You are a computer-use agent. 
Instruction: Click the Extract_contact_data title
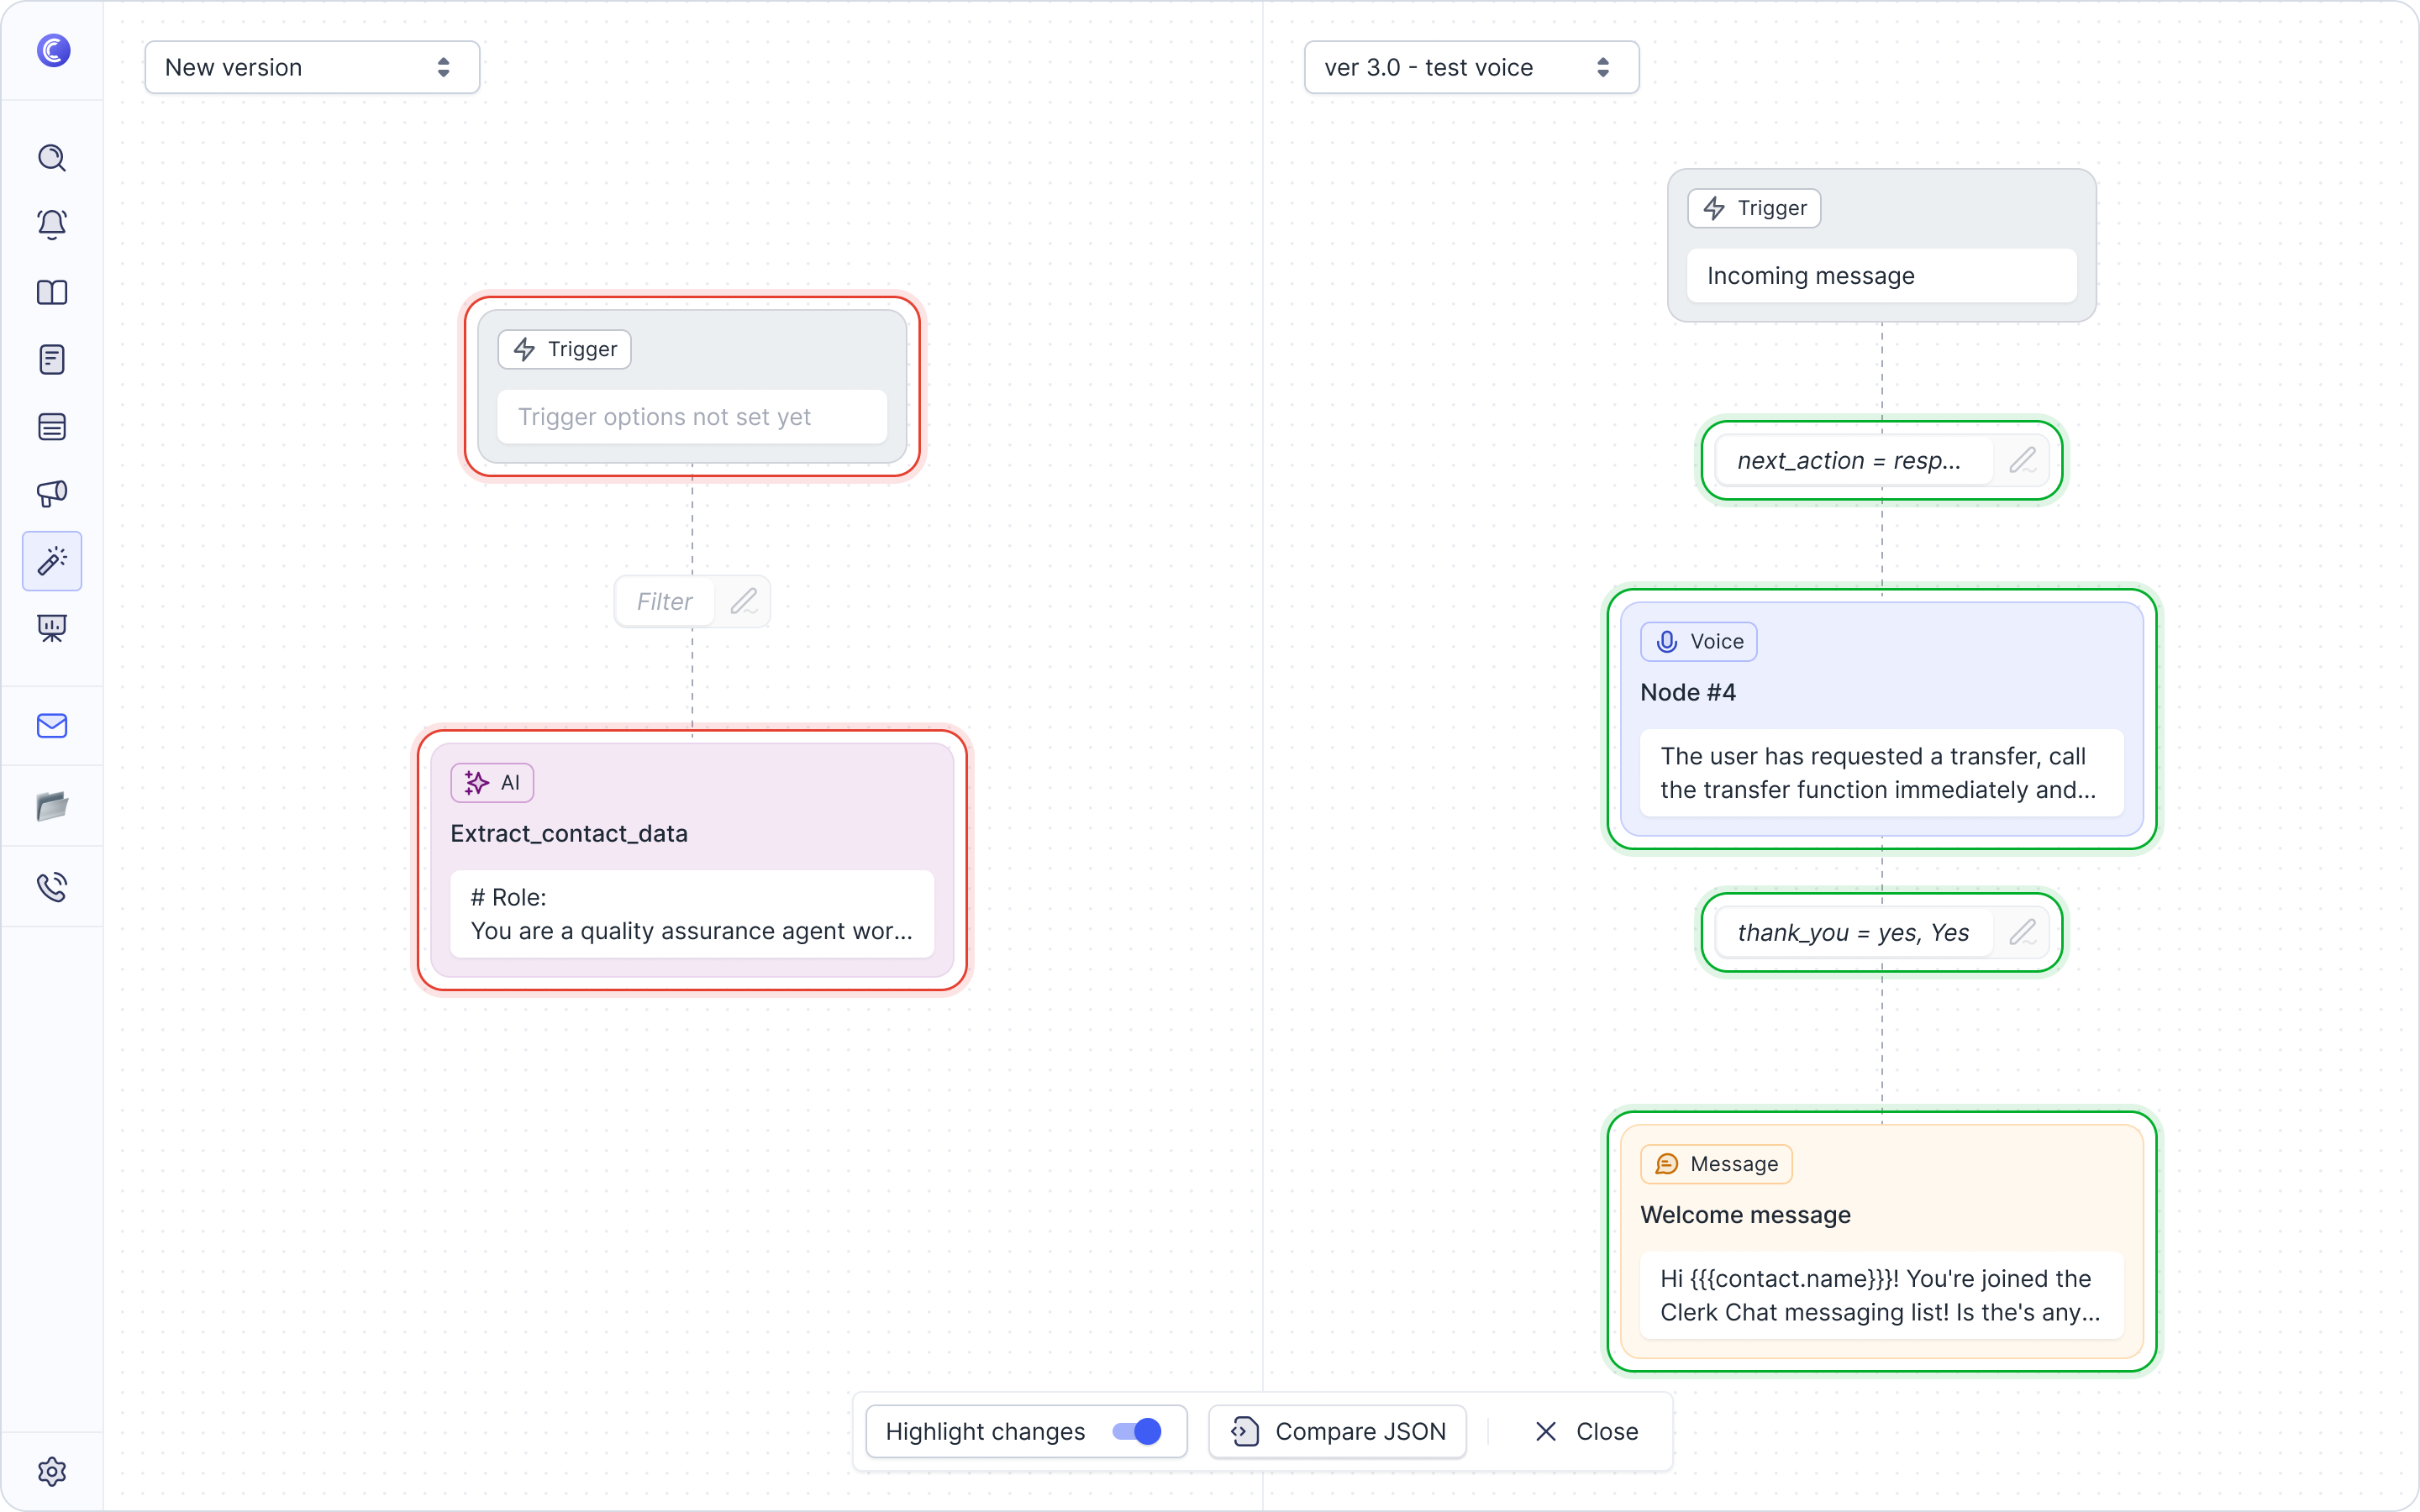pos(569,833)
